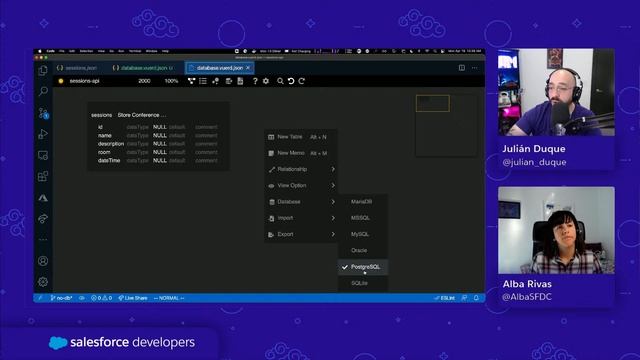This screenshot has height=360, width=640.
Task: Click NULL option in name row
Action: (x=160, y=136)
